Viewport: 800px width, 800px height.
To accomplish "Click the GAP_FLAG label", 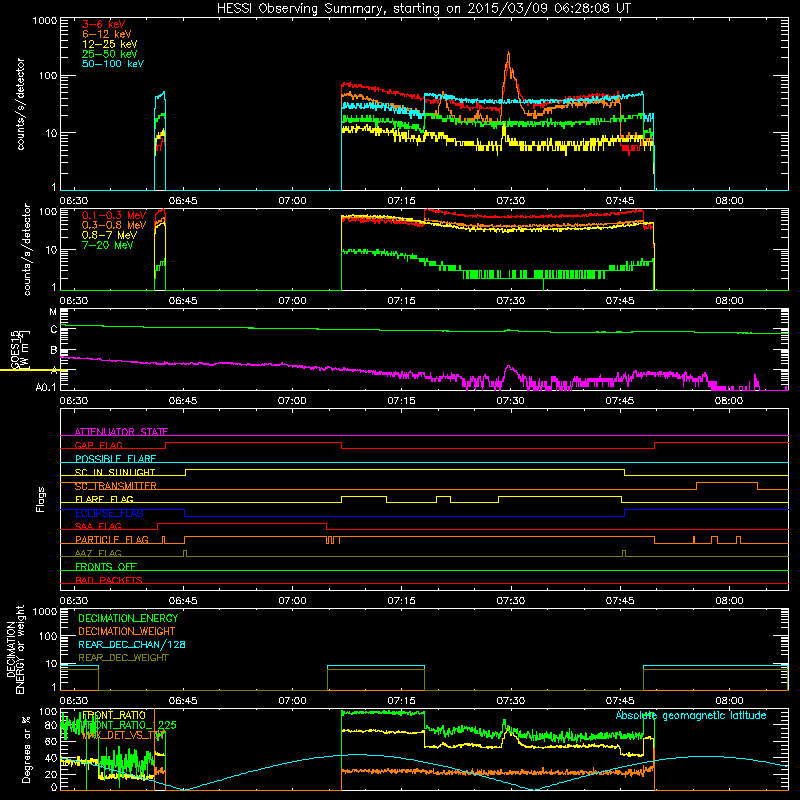I will click(x=98, y=445).
